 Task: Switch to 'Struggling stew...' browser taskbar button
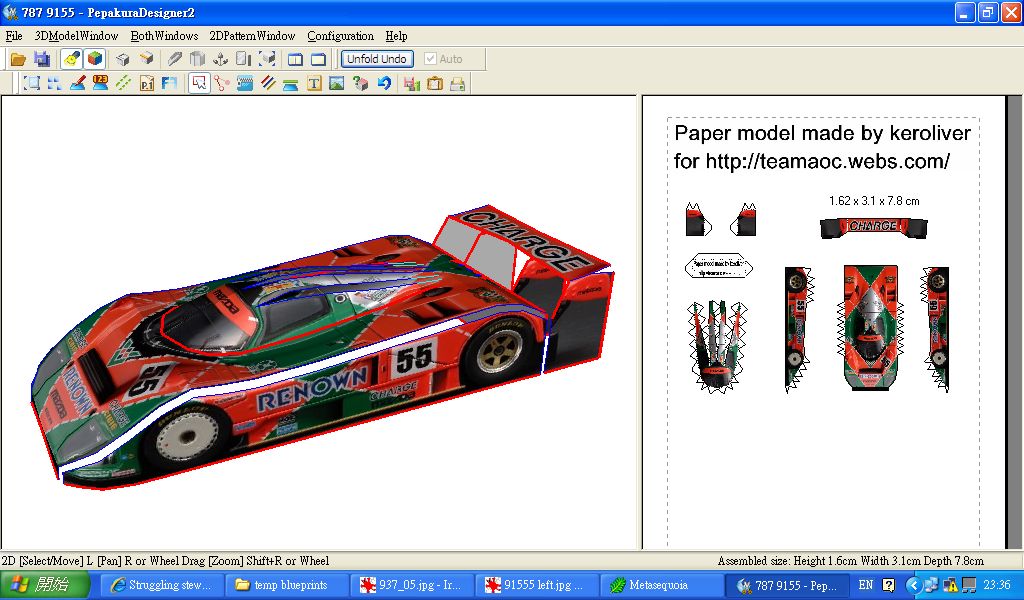pos(163,585)
